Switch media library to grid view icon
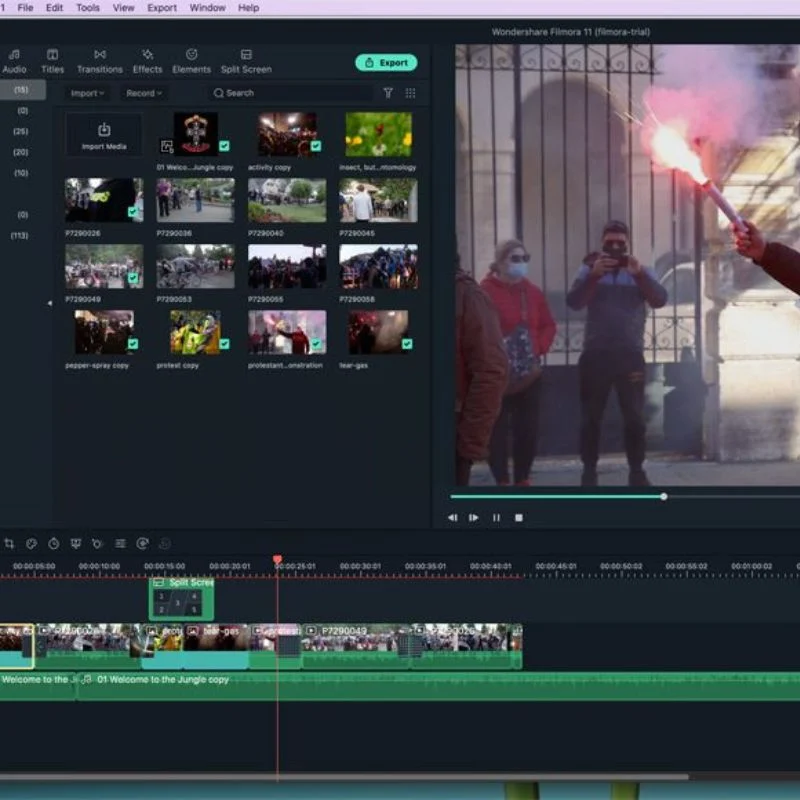The width and height of the screenshot is (800, 800). [410, 93]
